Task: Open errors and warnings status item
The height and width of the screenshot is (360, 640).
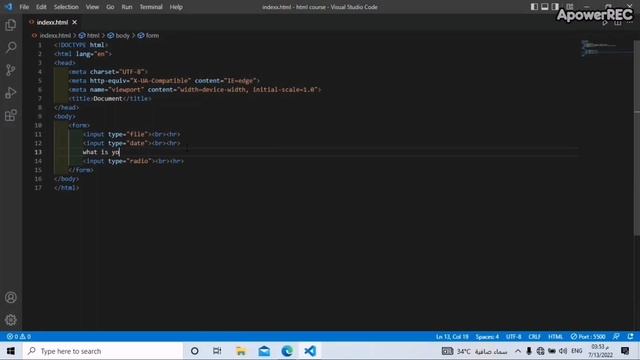Action: click(19, 336)
